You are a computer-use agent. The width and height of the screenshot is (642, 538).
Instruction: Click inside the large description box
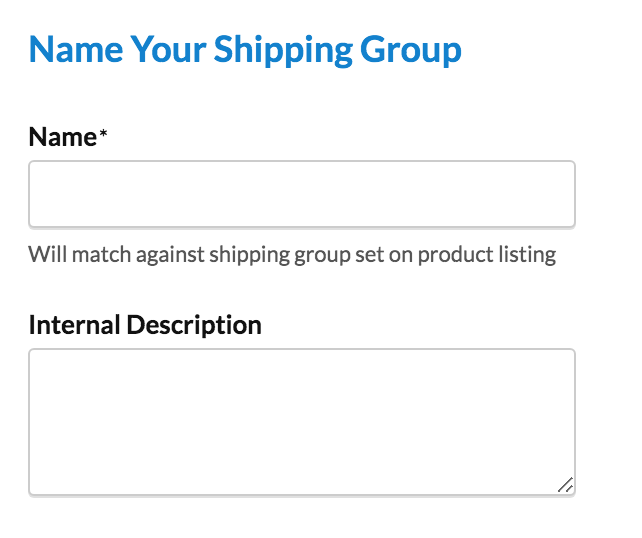301,421
